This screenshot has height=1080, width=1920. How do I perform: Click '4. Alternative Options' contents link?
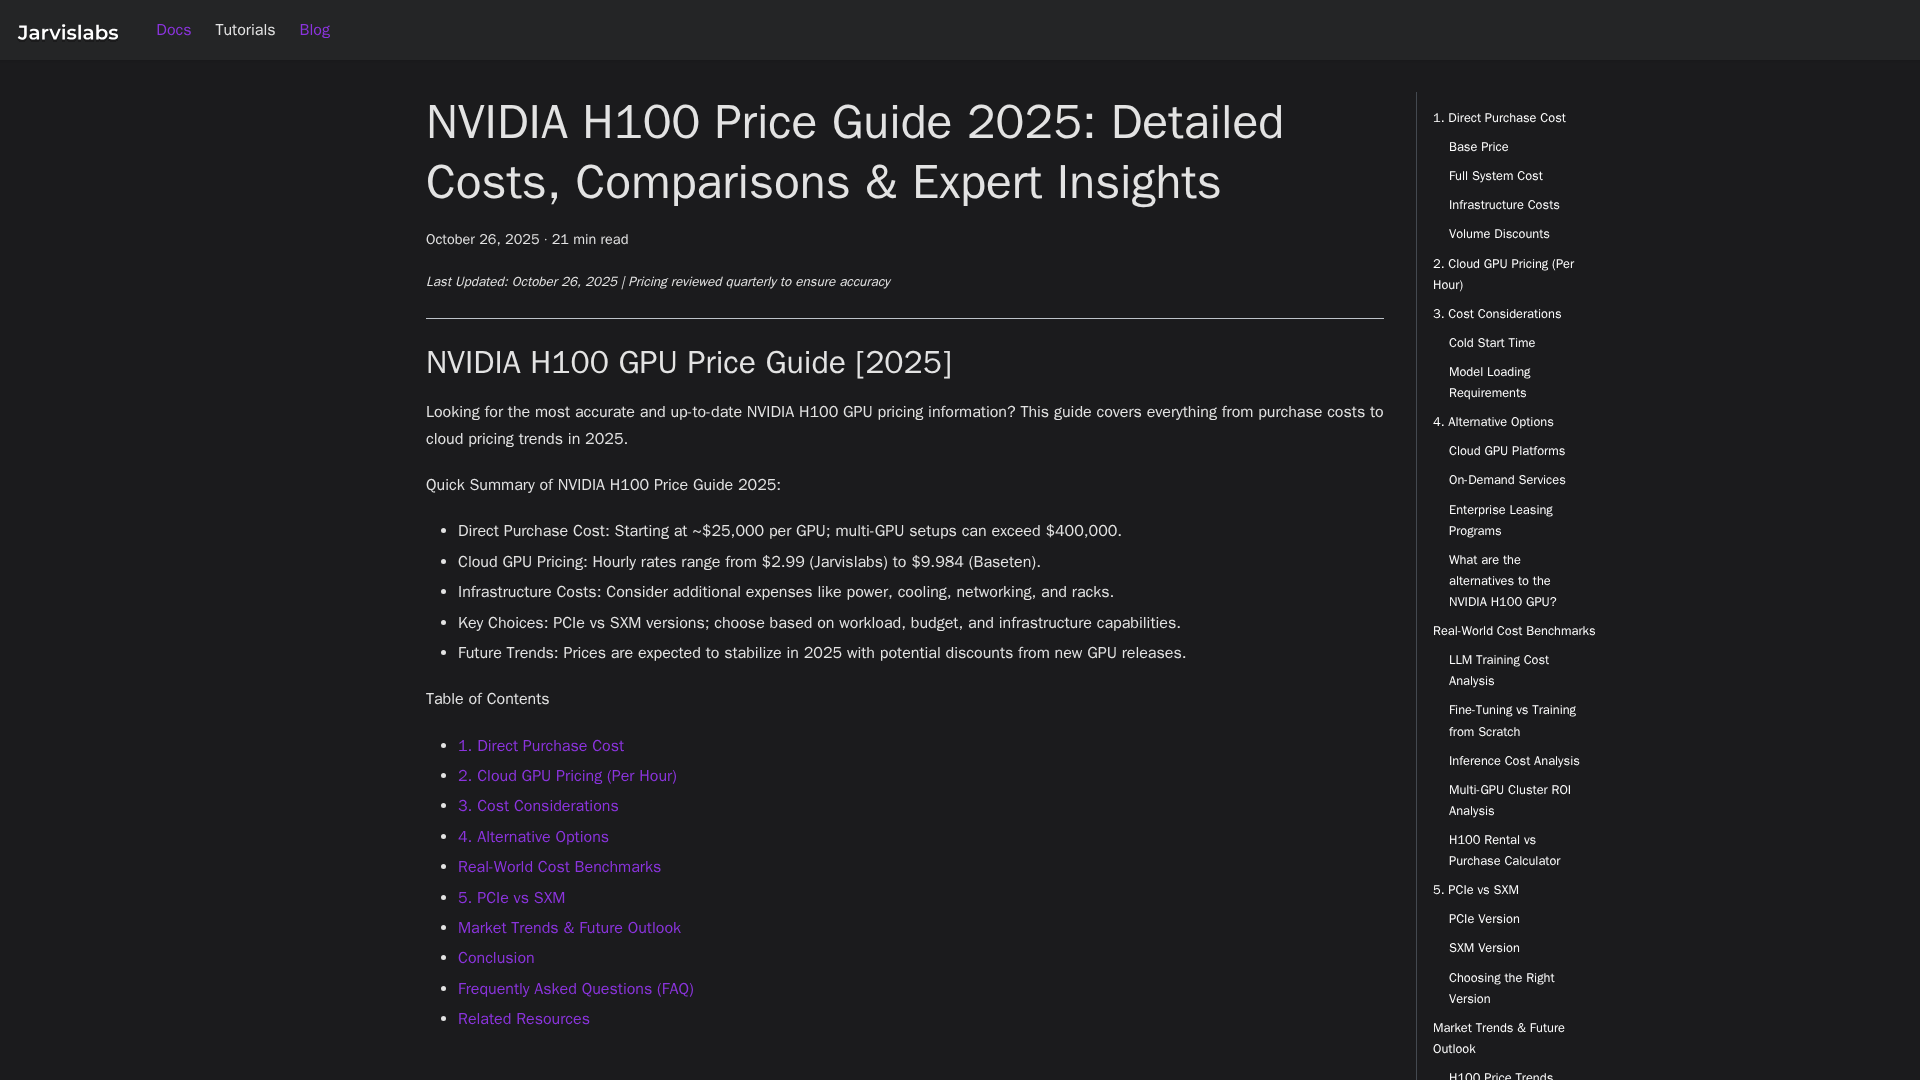coord(533,837)
